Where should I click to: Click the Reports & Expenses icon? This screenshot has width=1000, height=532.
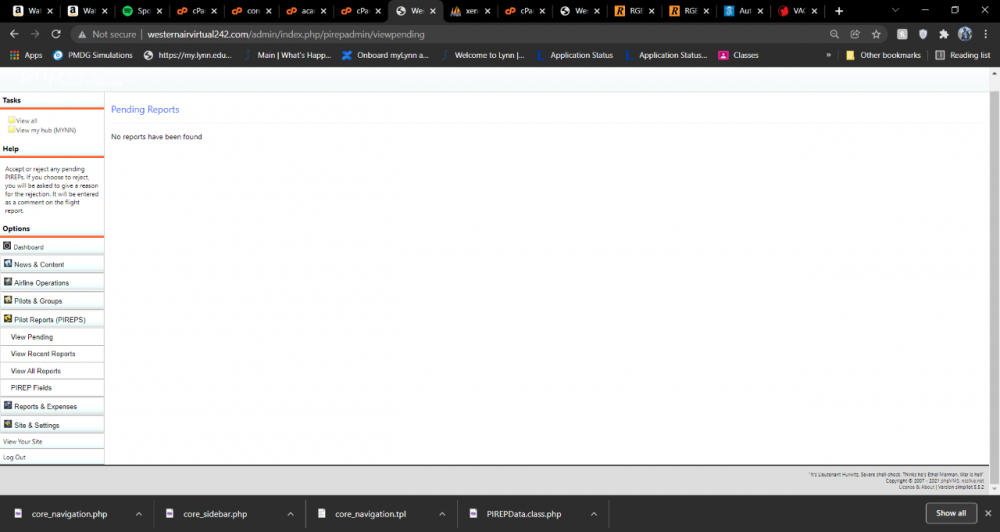[x=8, y=406]
